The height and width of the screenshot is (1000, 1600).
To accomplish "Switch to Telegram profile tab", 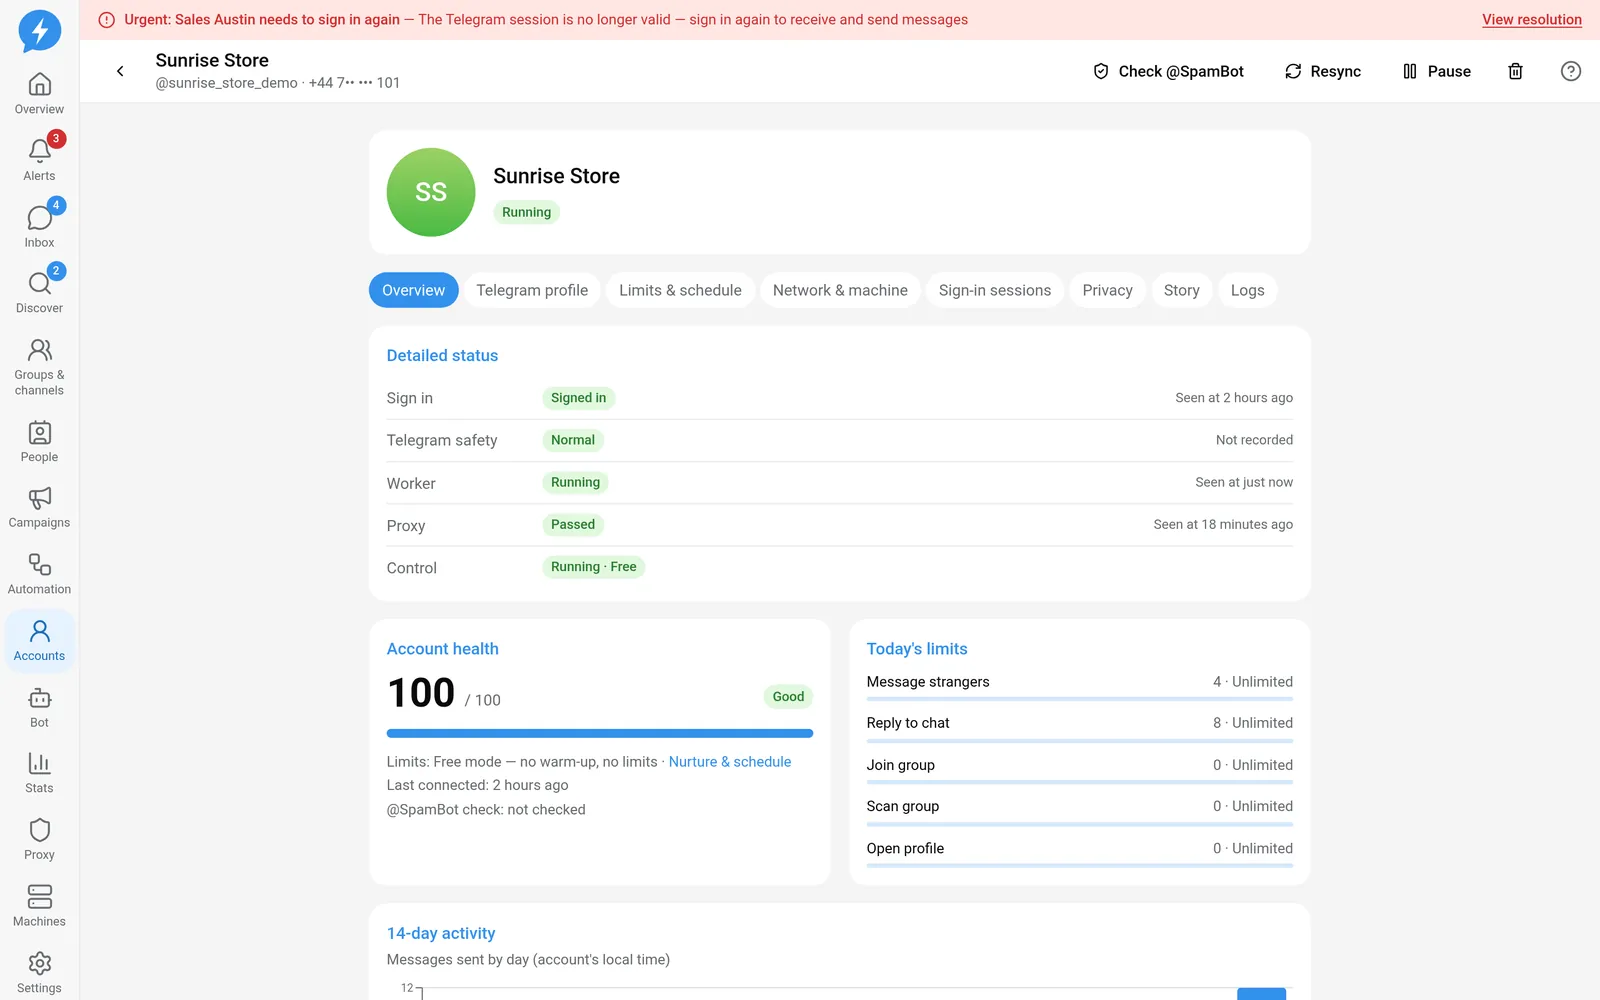I will (x=532, y=290).
